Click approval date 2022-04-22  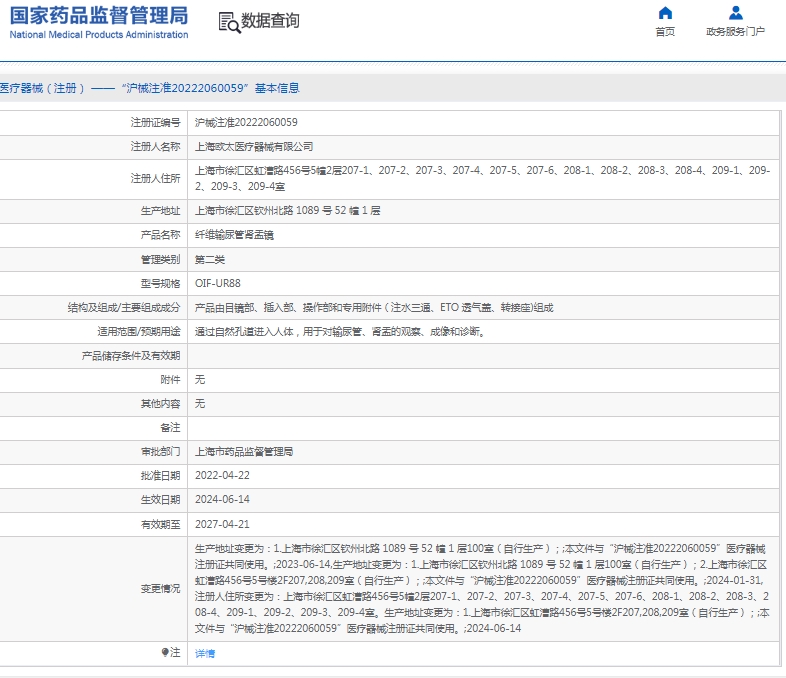tap(222, 476)
